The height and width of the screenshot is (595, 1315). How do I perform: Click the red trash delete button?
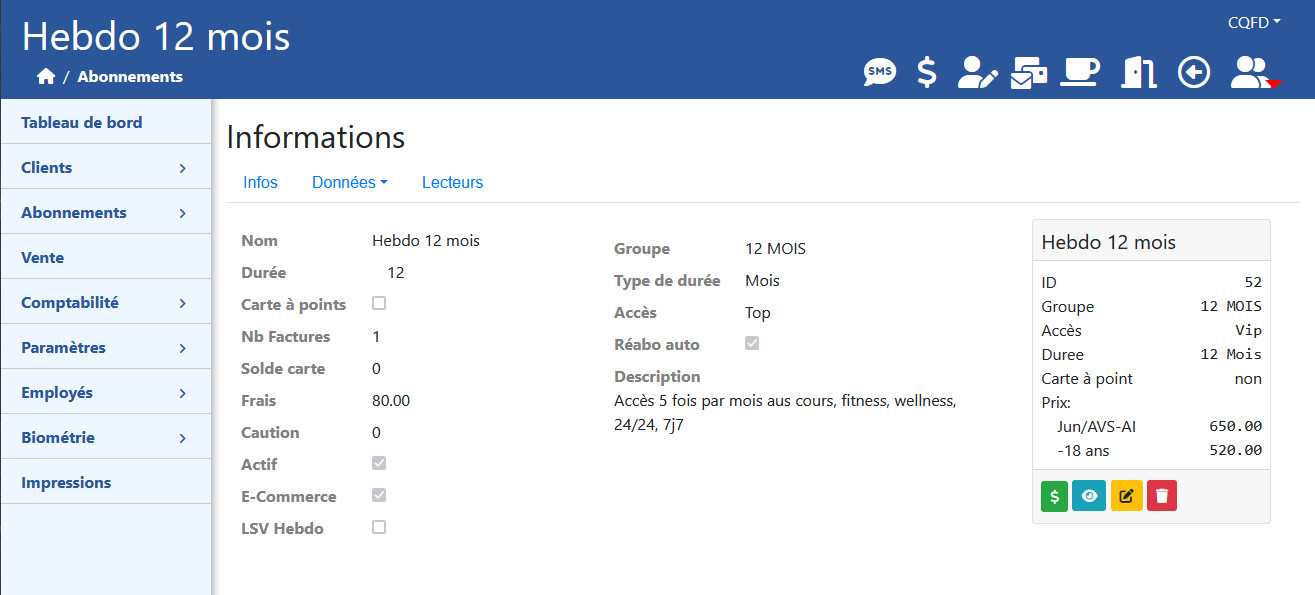1162,496
